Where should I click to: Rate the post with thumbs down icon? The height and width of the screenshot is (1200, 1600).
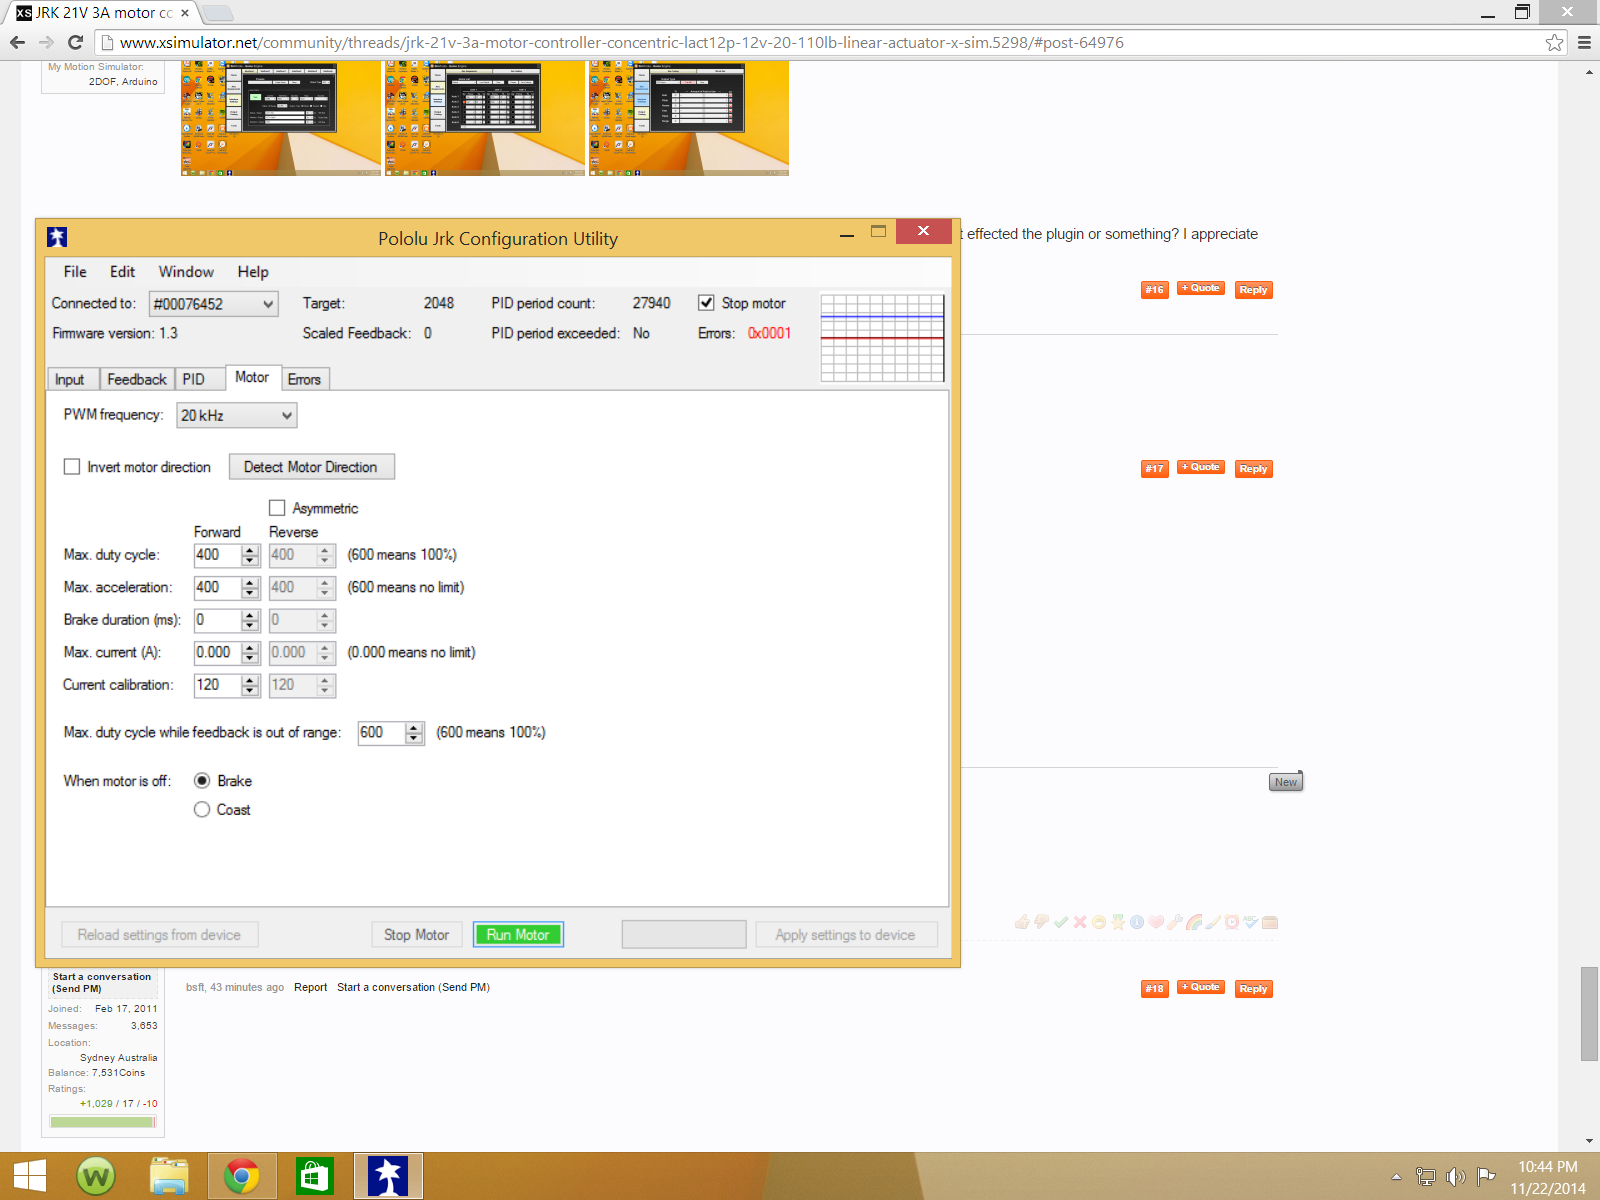1041,922
